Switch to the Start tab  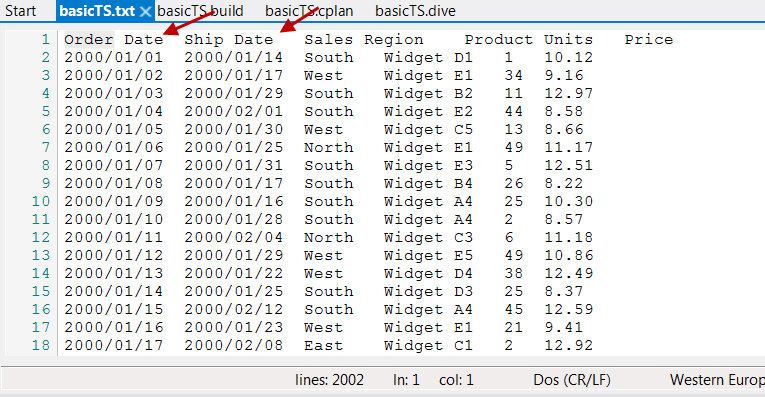[x=20, y=11]
